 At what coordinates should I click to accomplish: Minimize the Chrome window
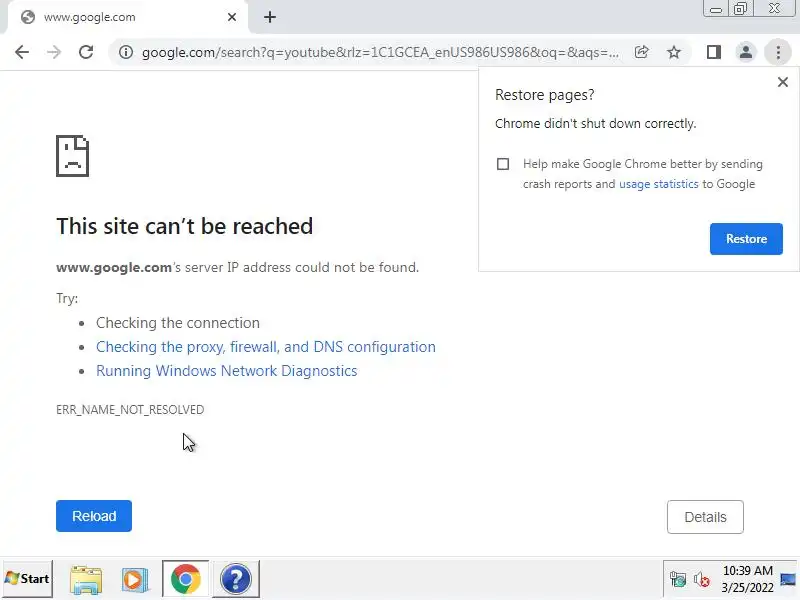(715, 9)
